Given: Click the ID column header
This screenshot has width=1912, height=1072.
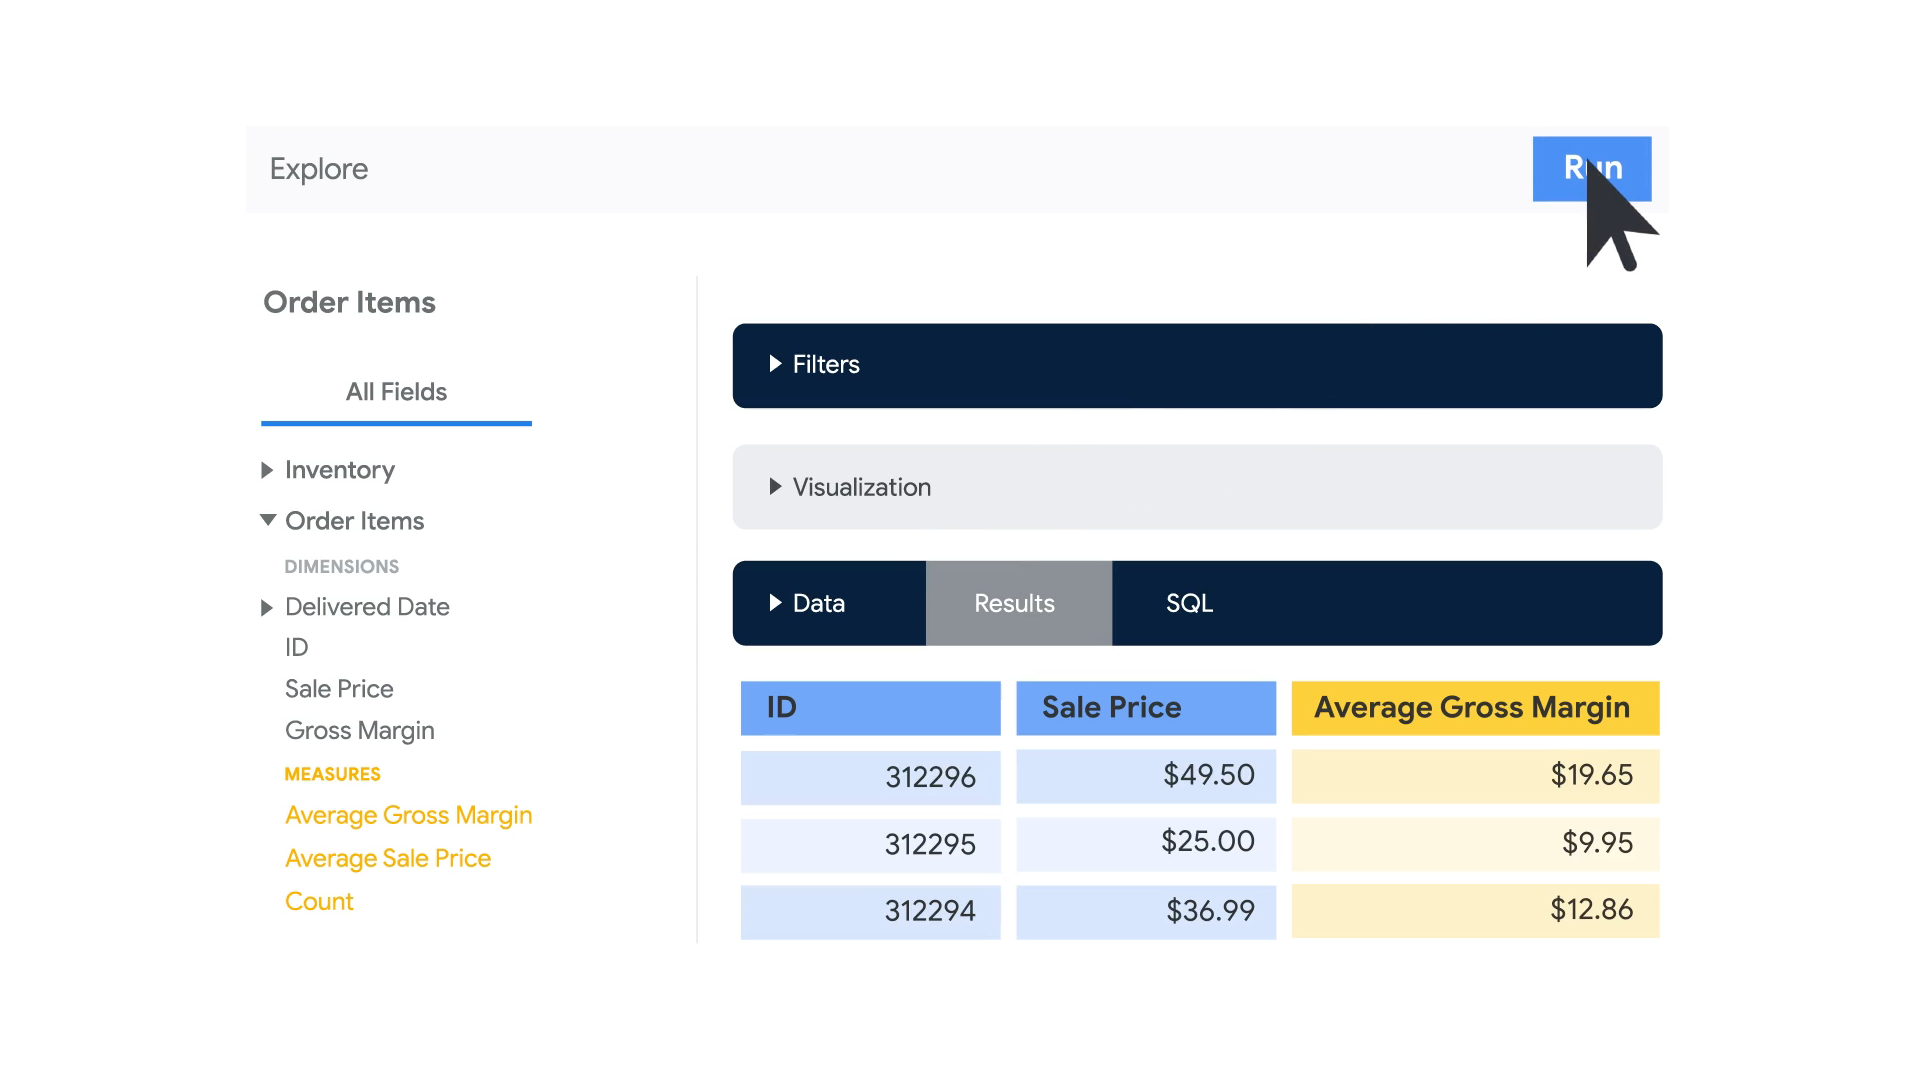Looking at the screenshot, I should pyautogui.click(x=869, y=708).
